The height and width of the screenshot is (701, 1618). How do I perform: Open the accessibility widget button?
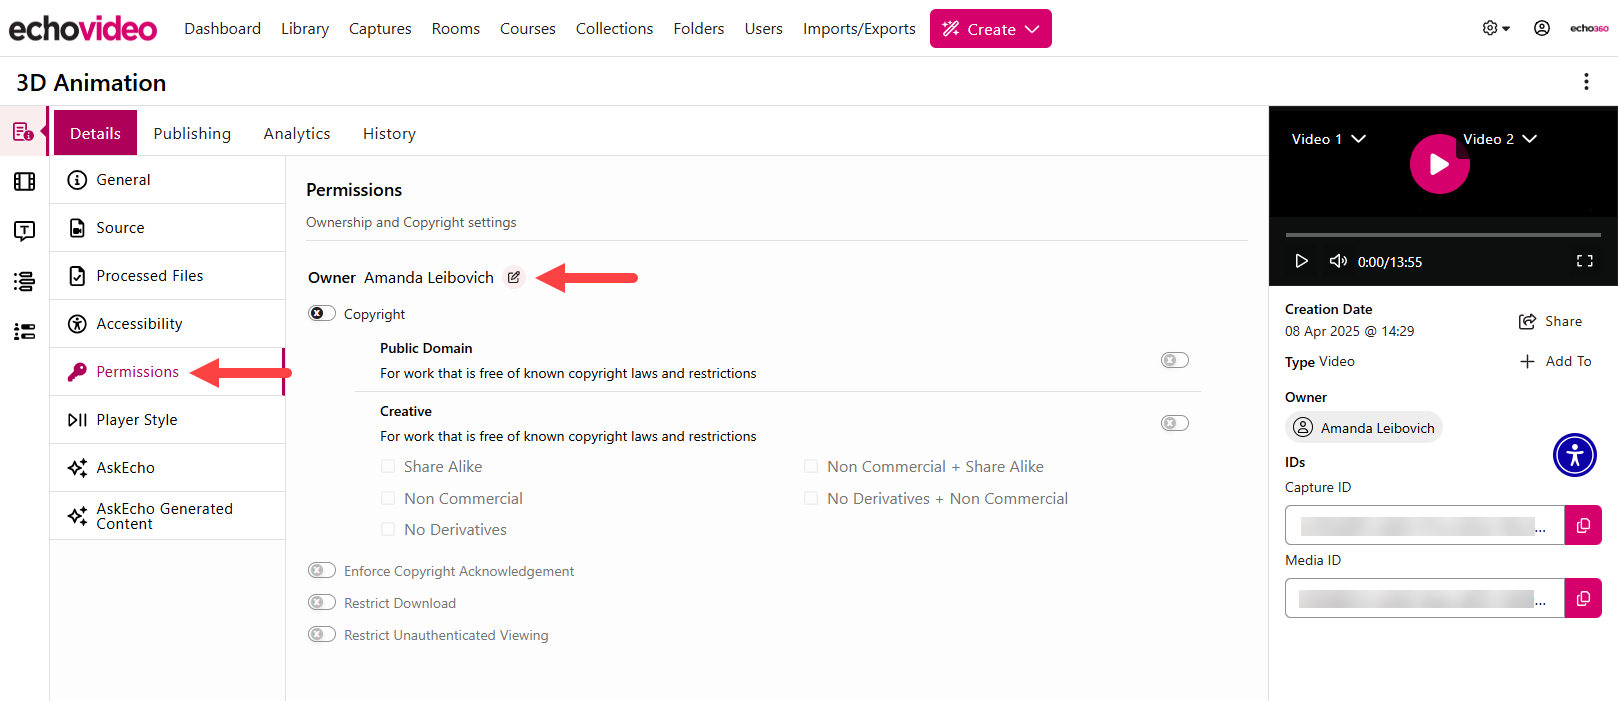tap(1575, 455)
